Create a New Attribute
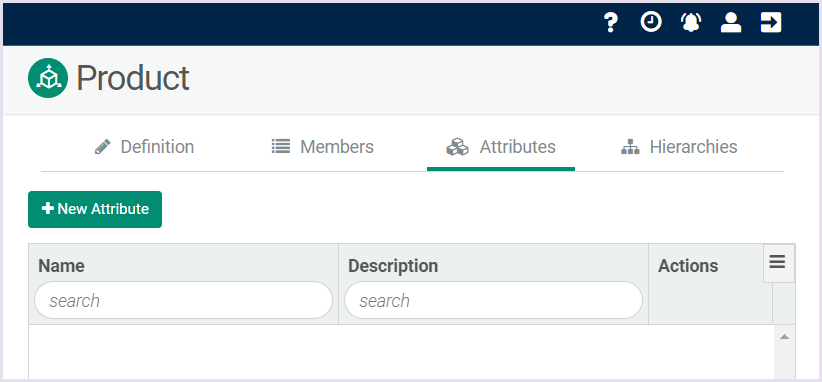The image size is (822, 382). click(95, 209)
